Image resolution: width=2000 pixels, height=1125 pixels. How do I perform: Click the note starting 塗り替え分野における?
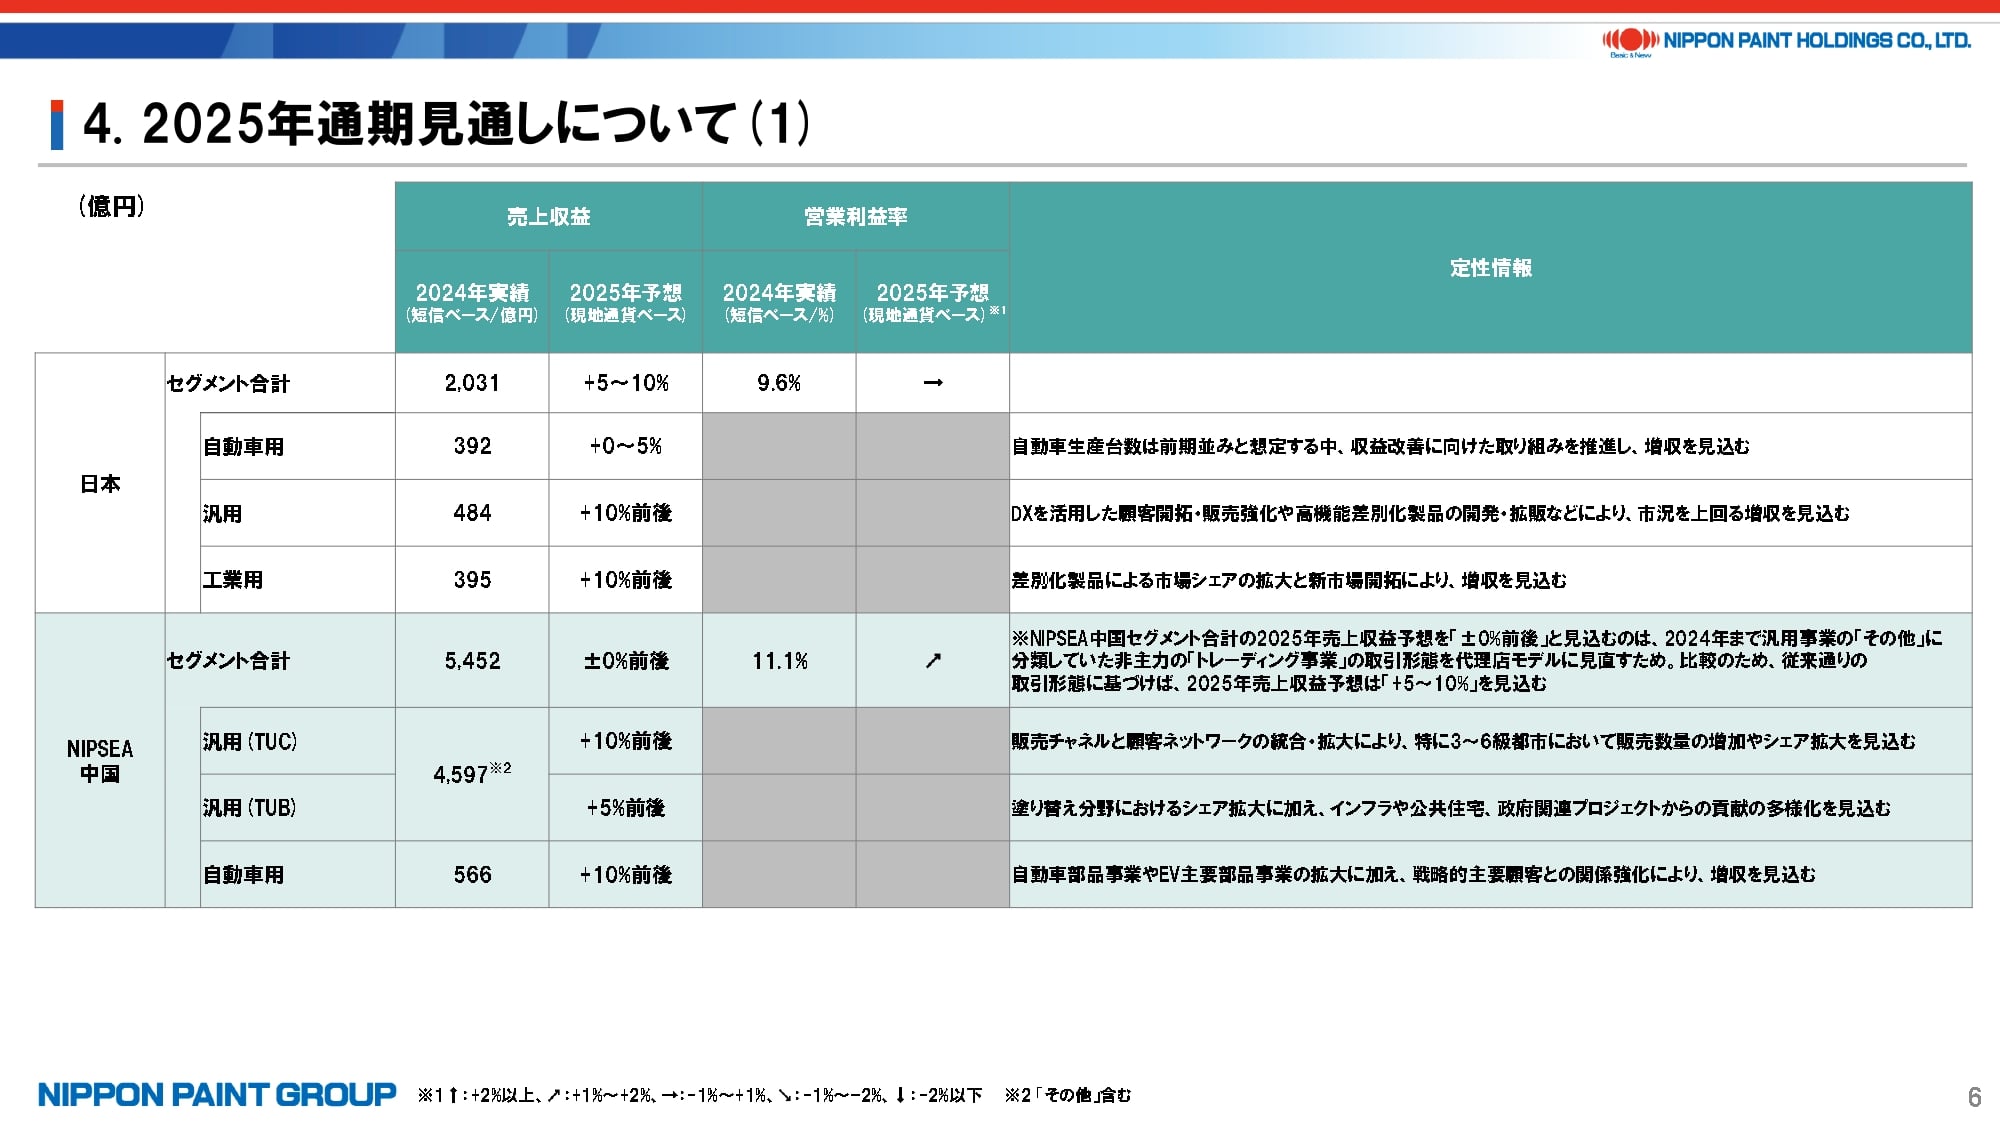point(1451,808)
